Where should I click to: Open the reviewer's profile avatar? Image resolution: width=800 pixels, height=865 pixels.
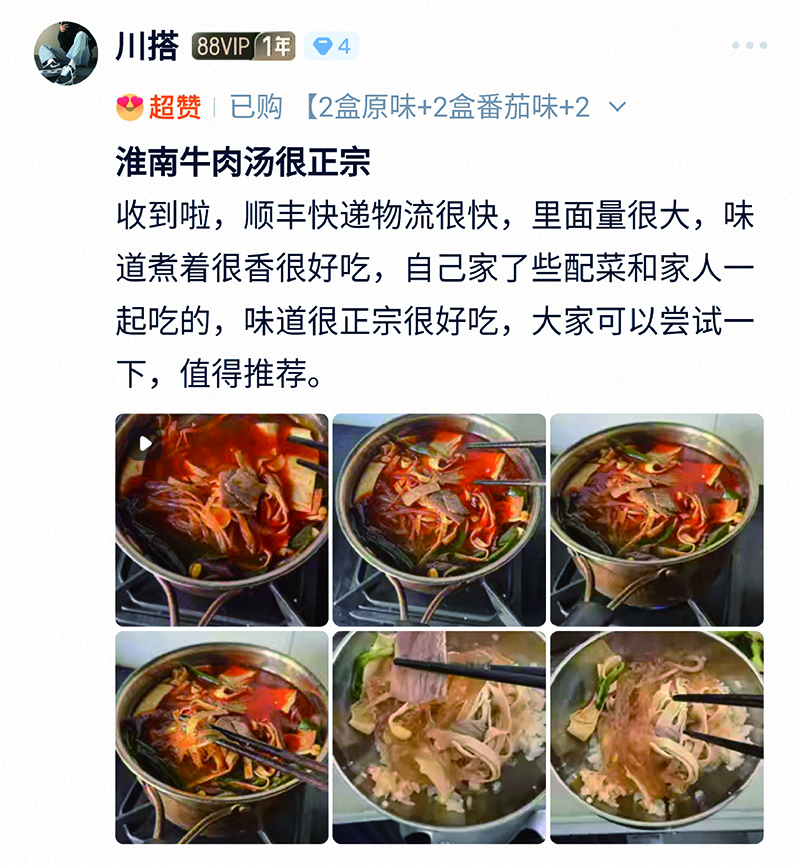click(x=66, y=54)
